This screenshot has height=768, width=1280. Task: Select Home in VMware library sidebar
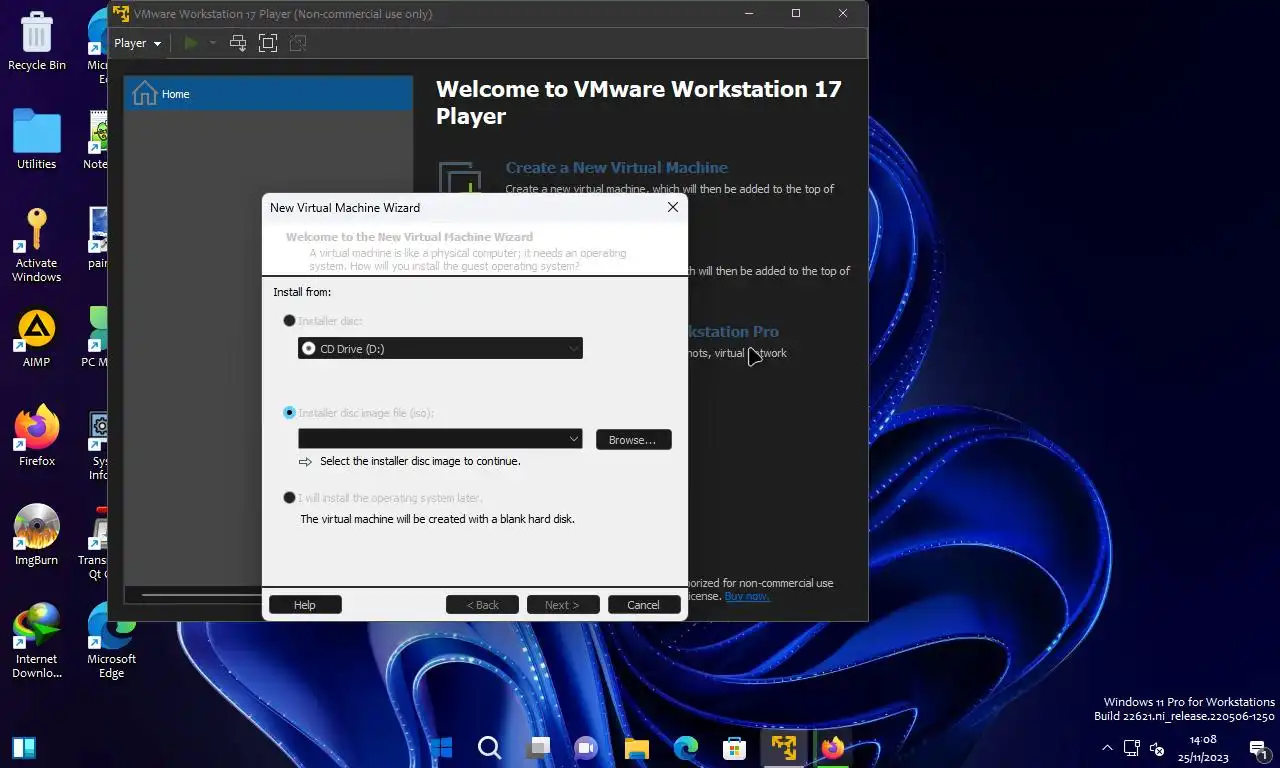tap(268, 94)
